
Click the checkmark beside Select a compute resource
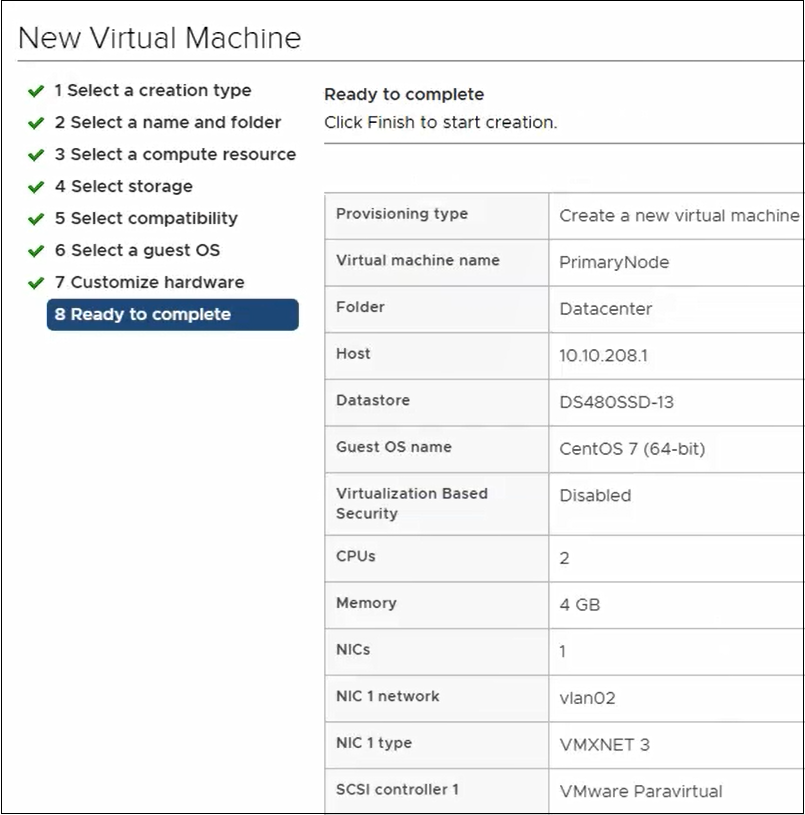pos(34,154)
